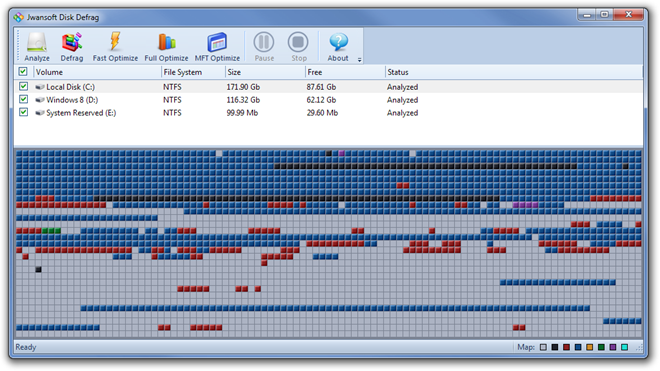Viewport: 660px width, 371px height.
Task: Close the Disk Defrag window
Action: tap(628, 15)
